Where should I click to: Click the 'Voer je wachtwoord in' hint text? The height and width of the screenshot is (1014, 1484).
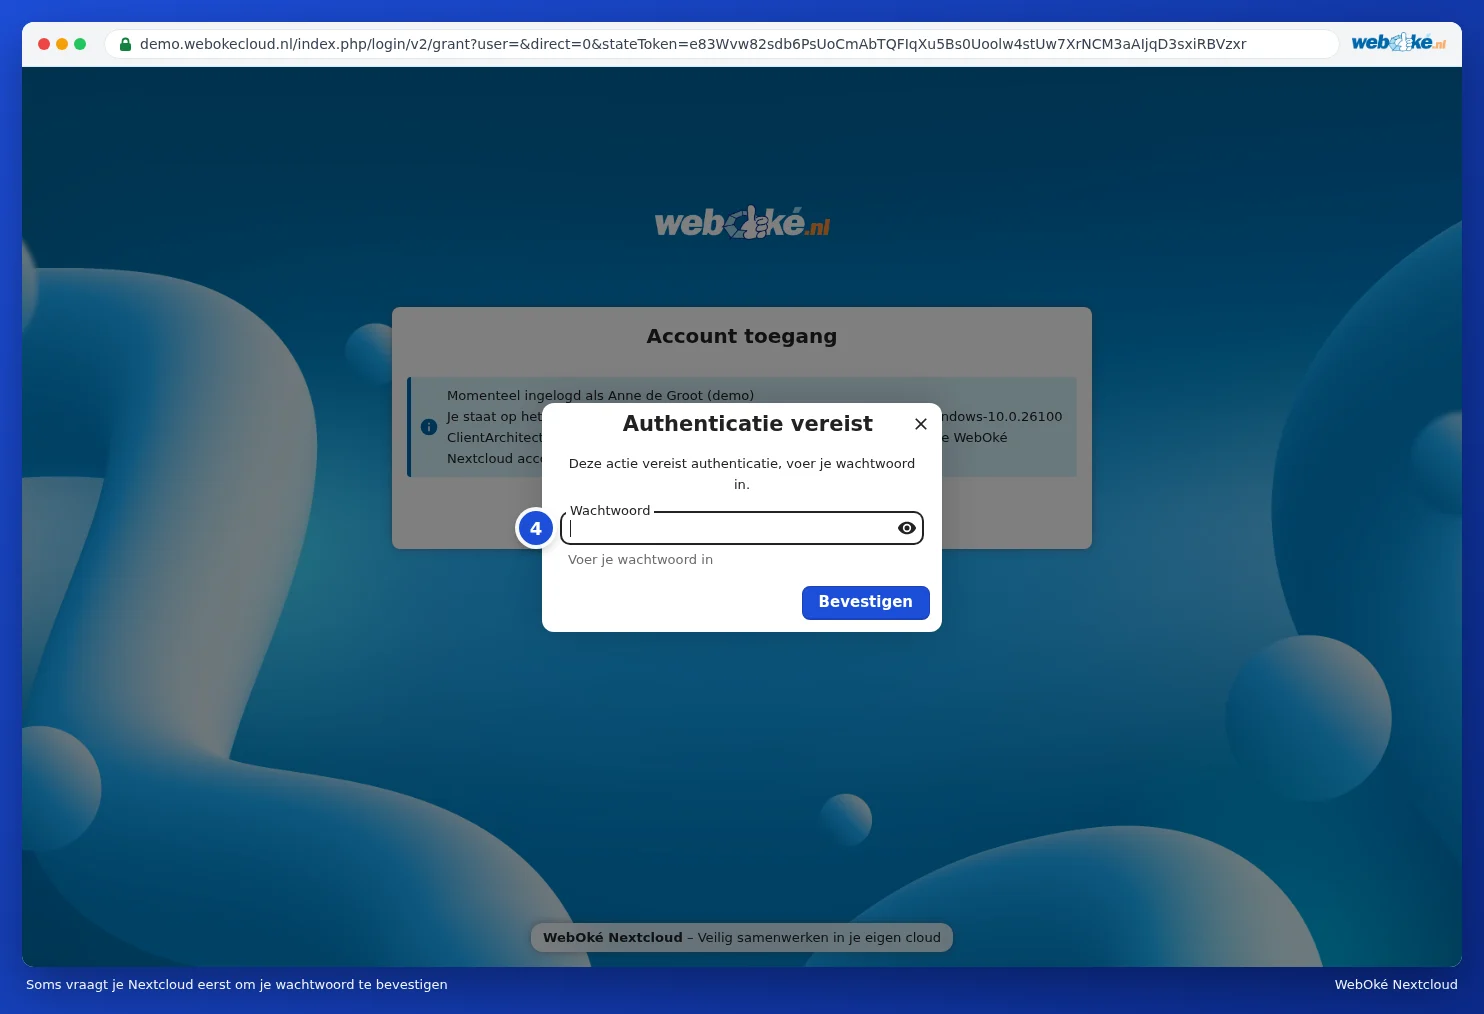point(640,560)
